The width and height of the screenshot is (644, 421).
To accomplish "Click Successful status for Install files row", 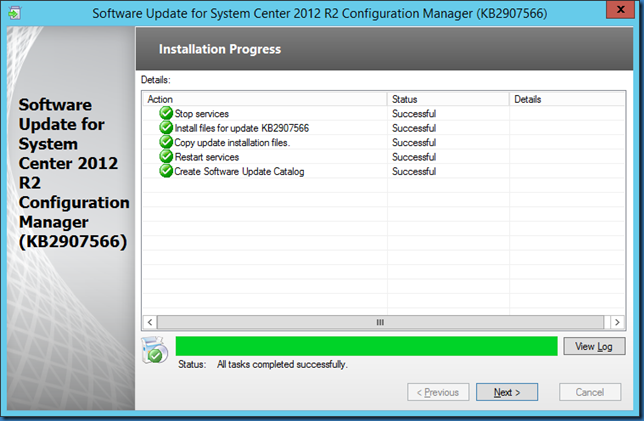I will [x=414, y=128].
